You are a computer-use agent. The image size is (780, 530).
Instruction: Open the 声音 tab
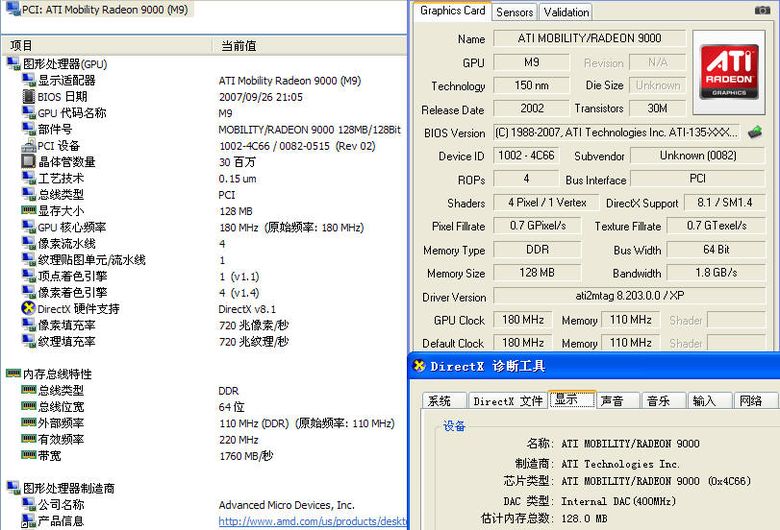click(616, 401)
